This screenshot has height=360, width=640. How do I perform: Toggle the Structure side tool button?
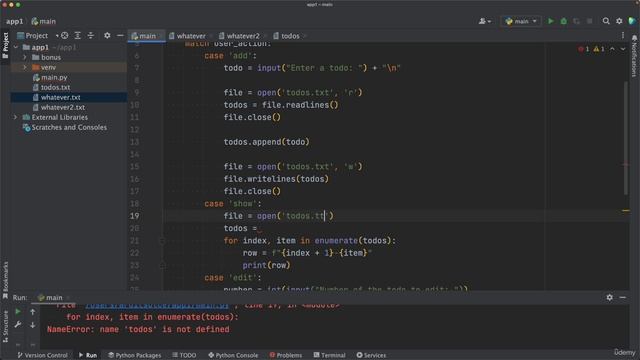coord(5,326)
